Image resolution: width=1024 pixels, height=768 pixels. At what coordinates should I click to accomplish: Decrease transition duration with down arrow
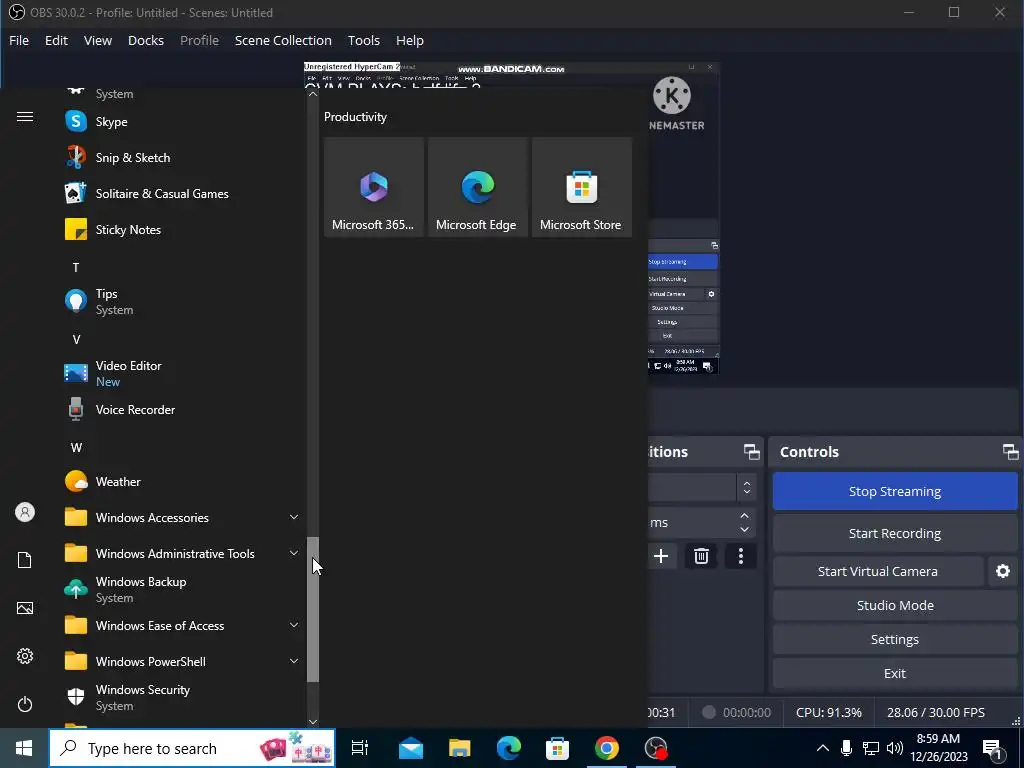tap(744, 530)
